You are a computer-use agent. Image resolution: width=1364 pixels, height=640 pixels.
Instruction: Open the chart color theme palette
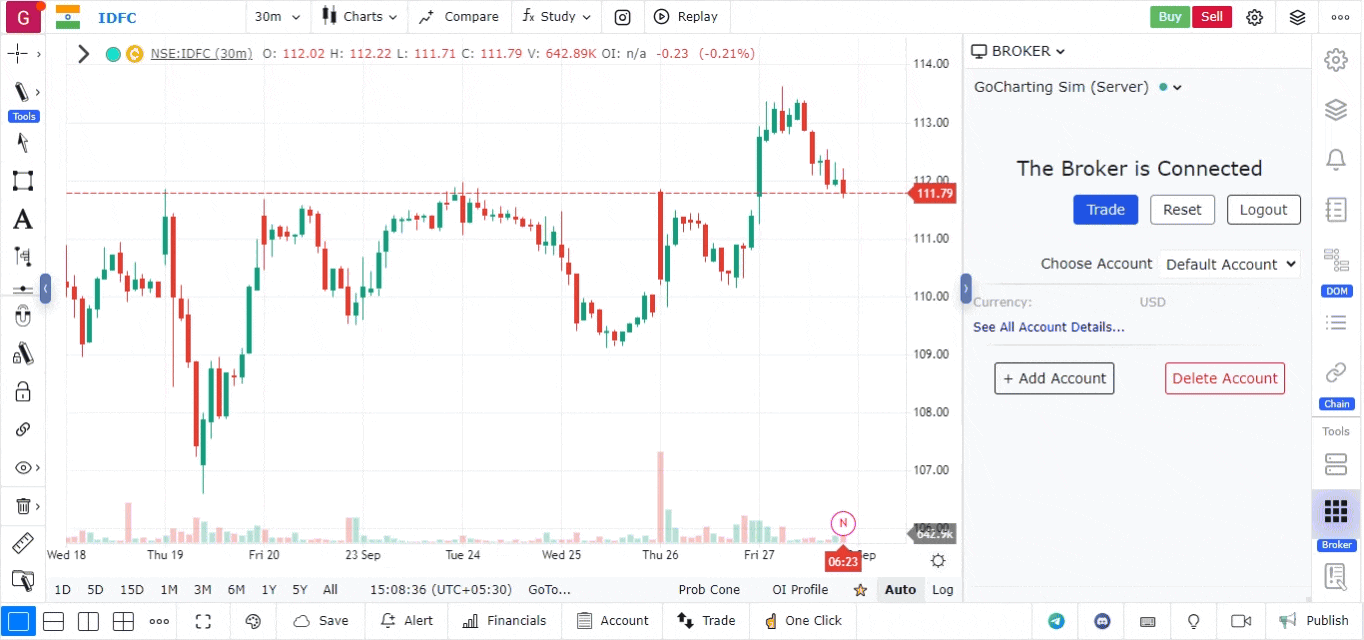[252, 621]
